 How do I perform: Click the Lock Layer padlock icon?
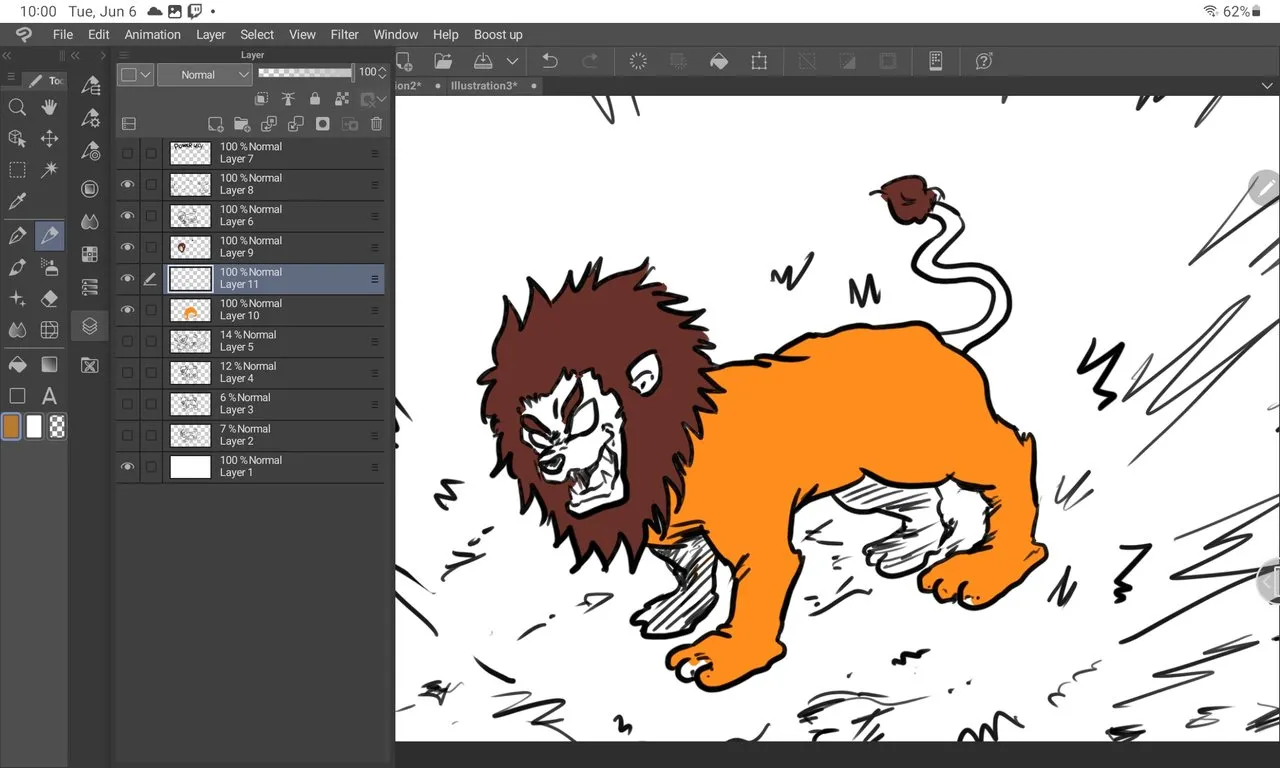tap(315, 99)
